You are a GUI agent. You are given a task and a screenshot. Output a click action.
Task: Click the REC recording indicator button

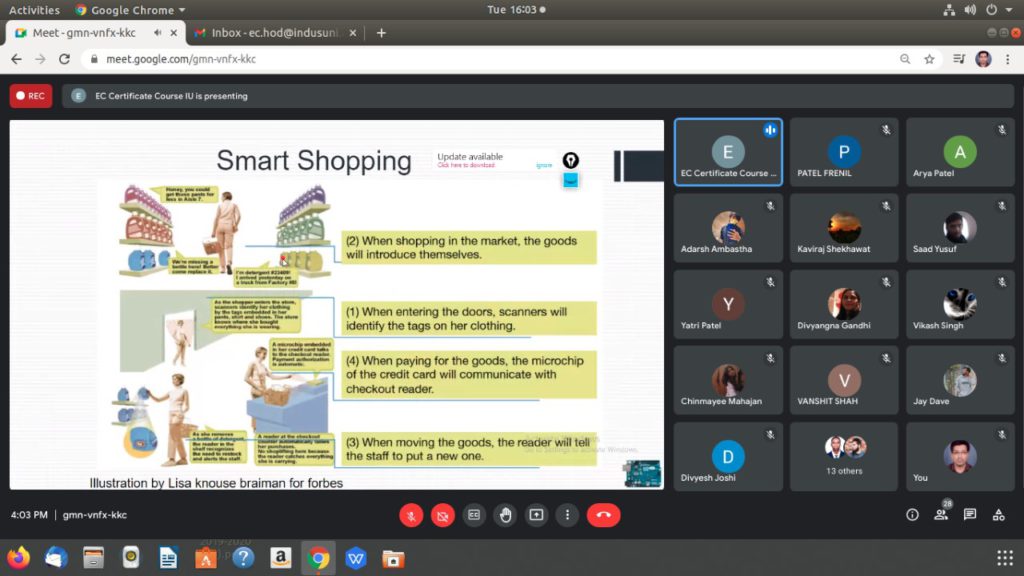point(31,96)
